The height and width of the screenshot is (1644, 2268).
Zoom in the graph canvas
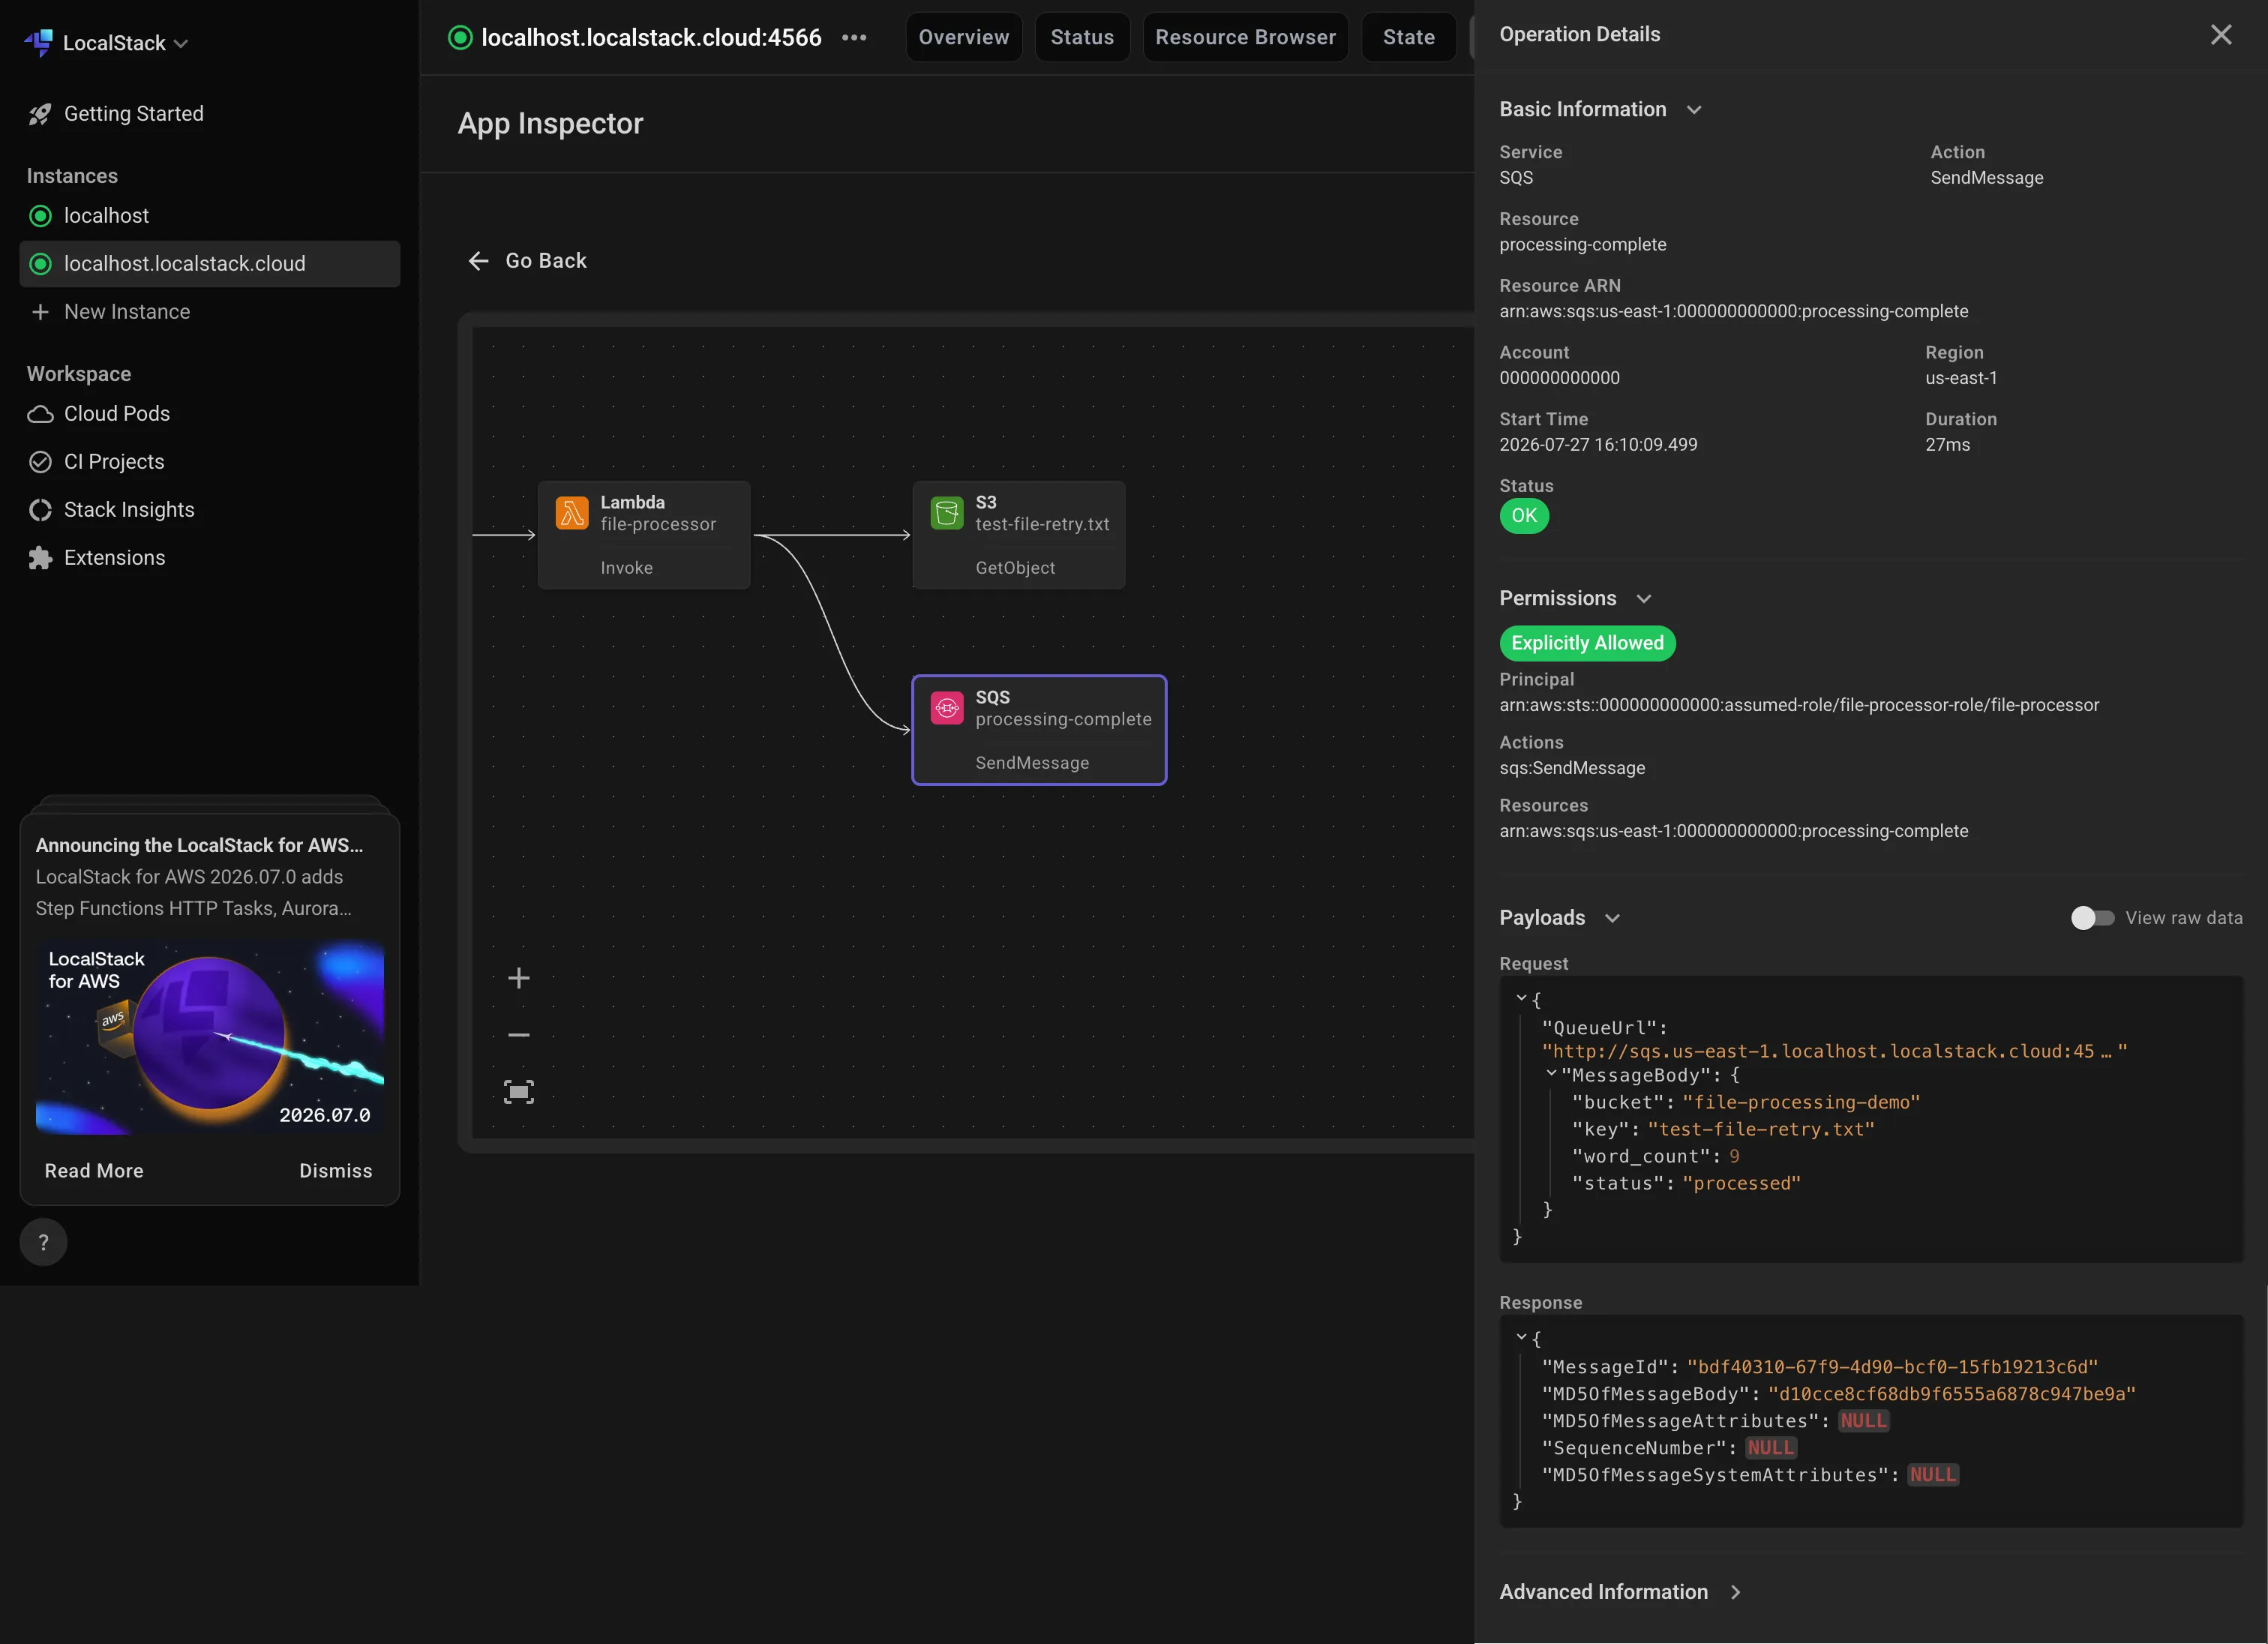(x=519, y=978)
